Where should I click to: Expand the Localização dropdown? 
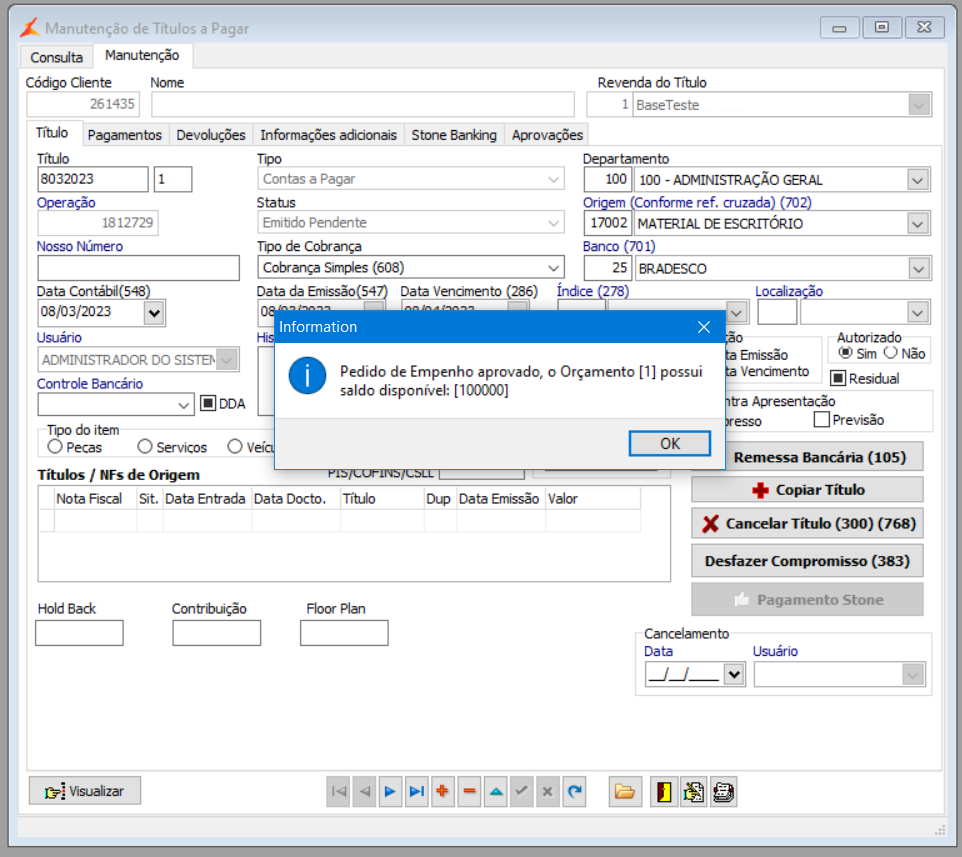tap(917, 313)
